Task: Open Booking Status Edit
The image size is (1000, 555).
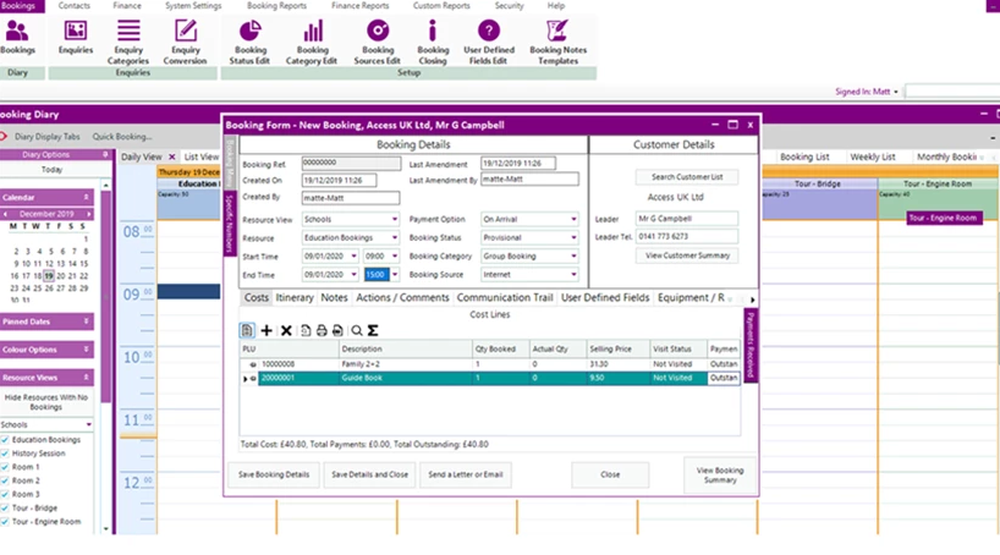Action: pyautogui.click(x=250, y=41)
